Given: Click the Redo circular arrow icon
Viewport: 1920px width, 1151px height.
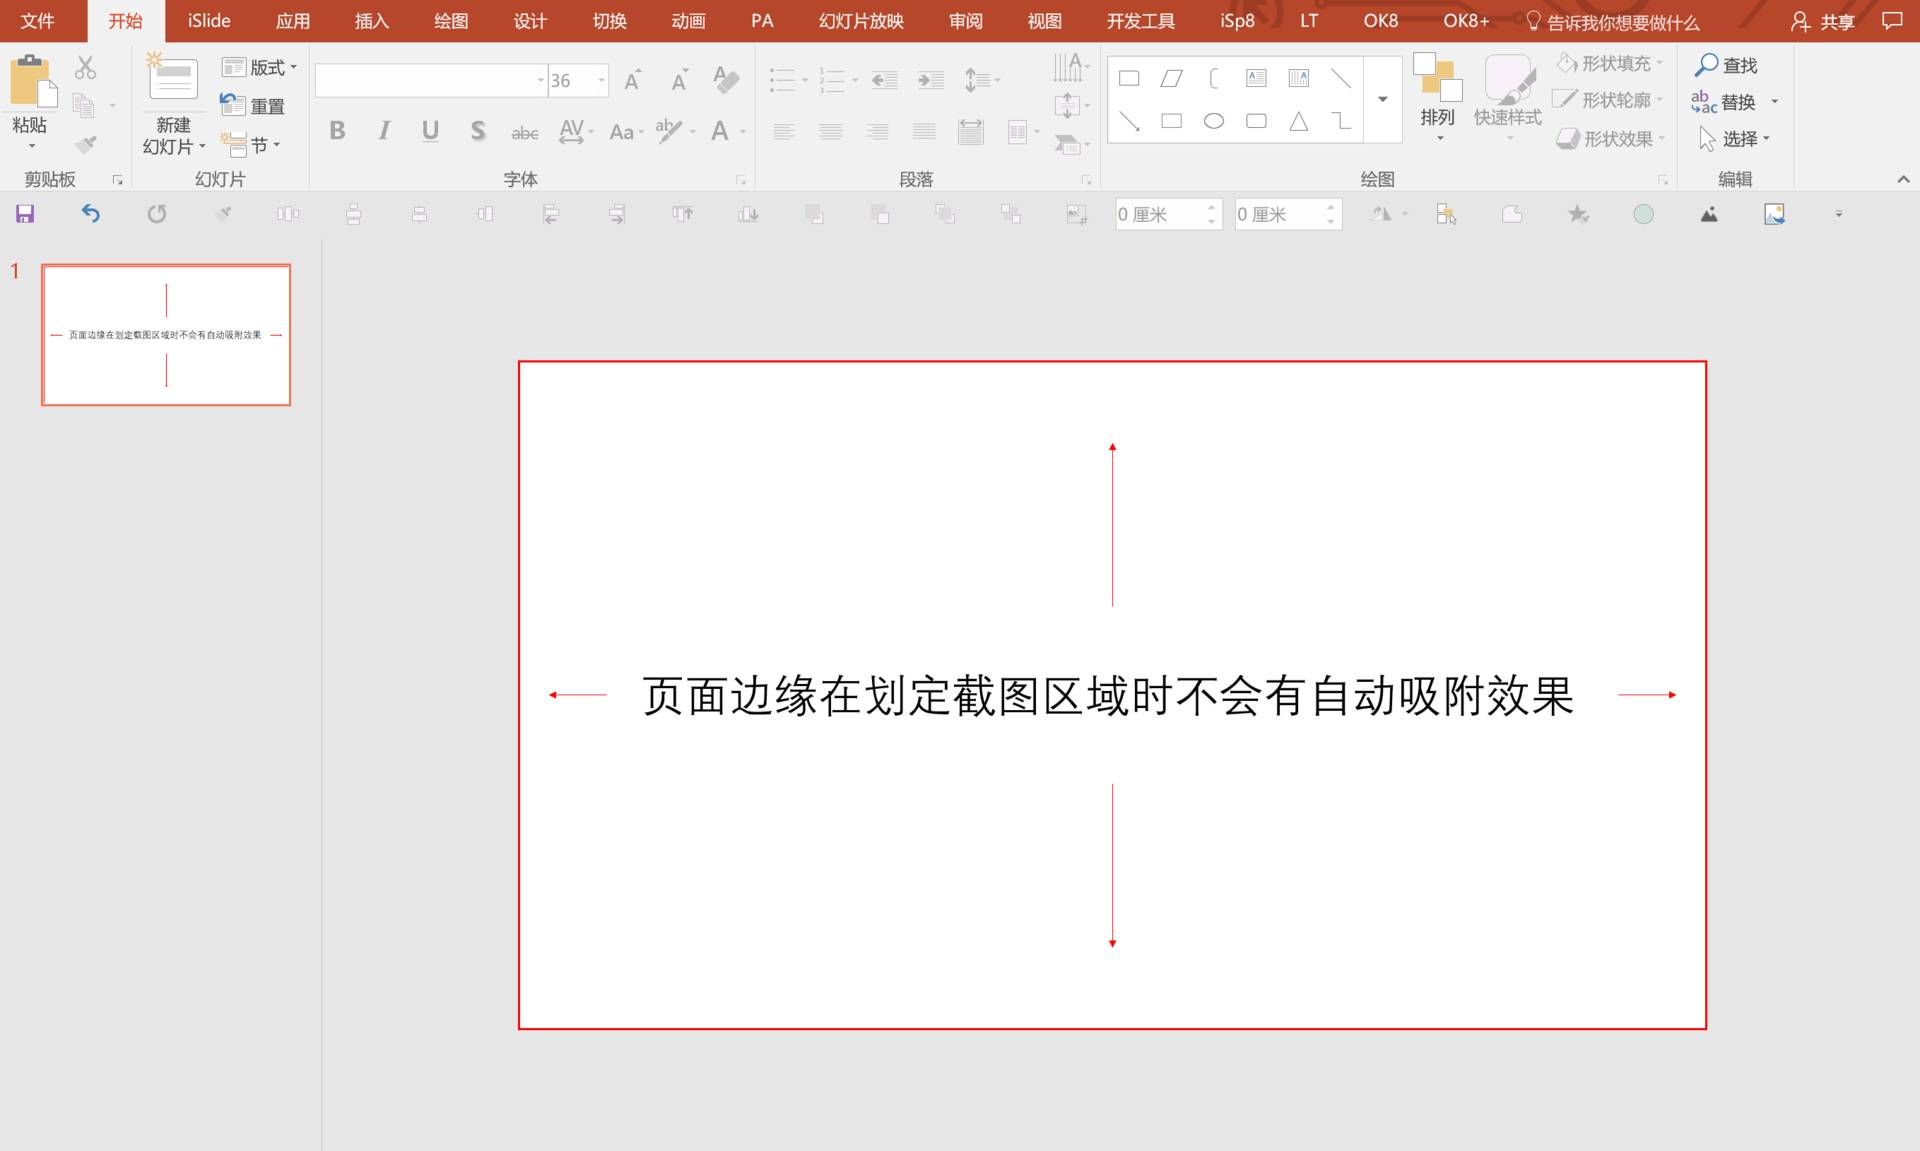Looking at the screenshot, I should tap(156, 214).
